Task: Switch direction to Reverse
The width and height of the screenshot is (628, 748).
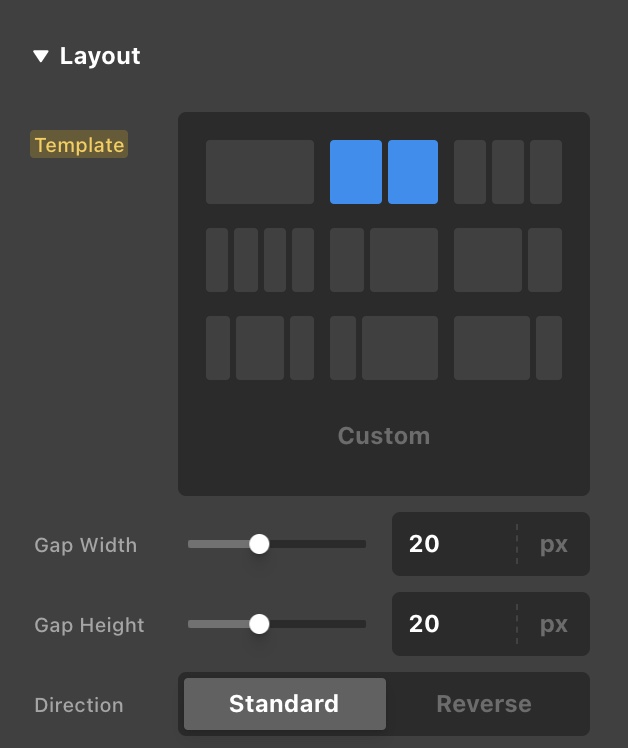Action: 484,704
